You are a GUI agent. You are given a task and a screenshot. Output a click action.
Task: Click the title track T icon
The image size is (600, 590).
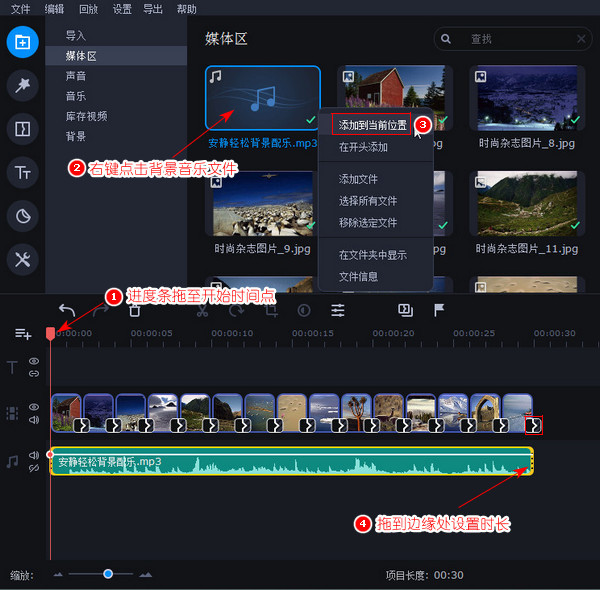pyautogui.click(x=12, y=367)
